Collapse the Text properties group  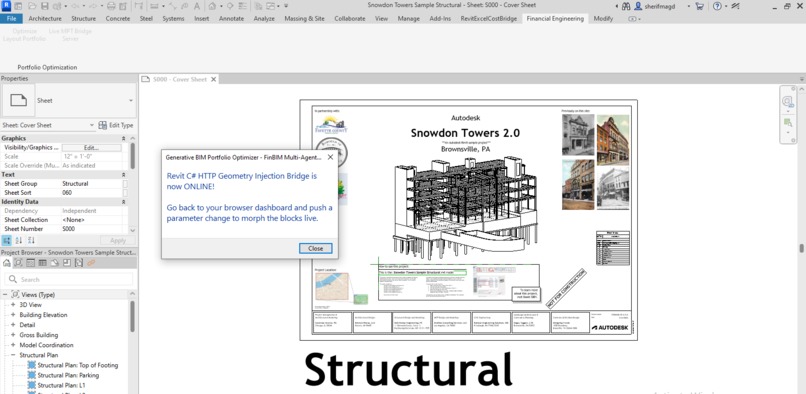coord(123,175)
